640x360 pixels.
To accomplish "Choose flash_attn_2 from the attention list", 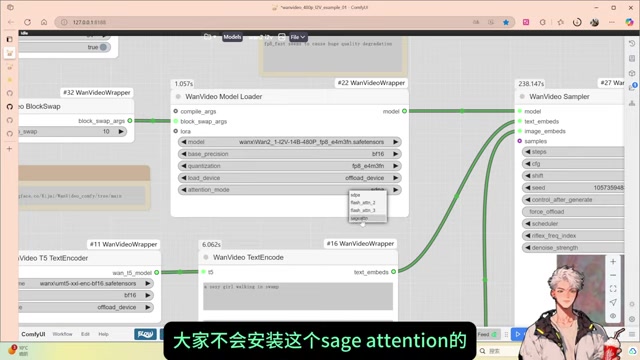I will tap(367, 202).
